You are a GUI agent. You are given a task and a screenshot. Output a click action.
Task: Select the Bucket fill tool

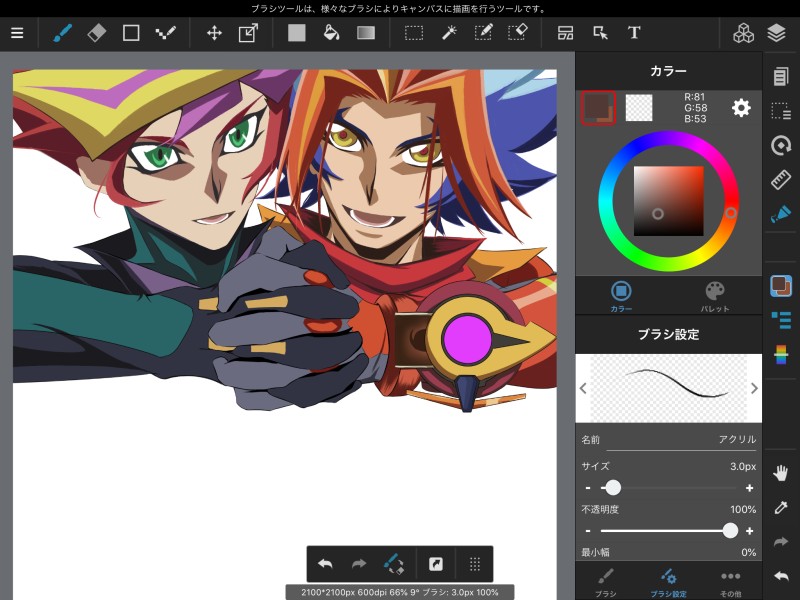click(331, 33)
